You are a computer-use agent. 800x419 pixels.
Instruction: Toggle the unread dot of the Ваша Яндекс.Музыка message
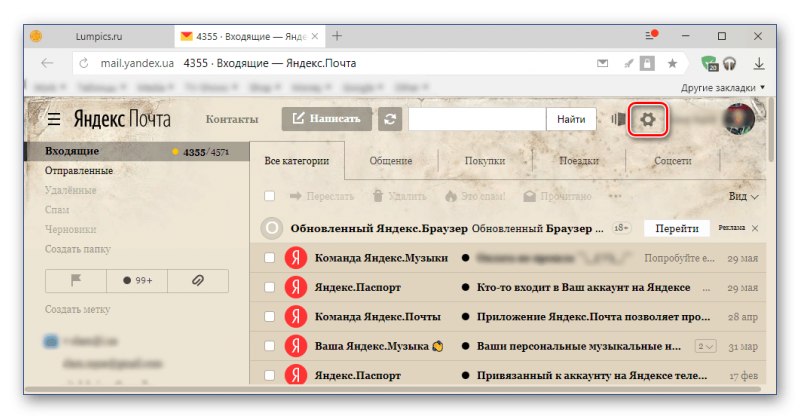465,346
